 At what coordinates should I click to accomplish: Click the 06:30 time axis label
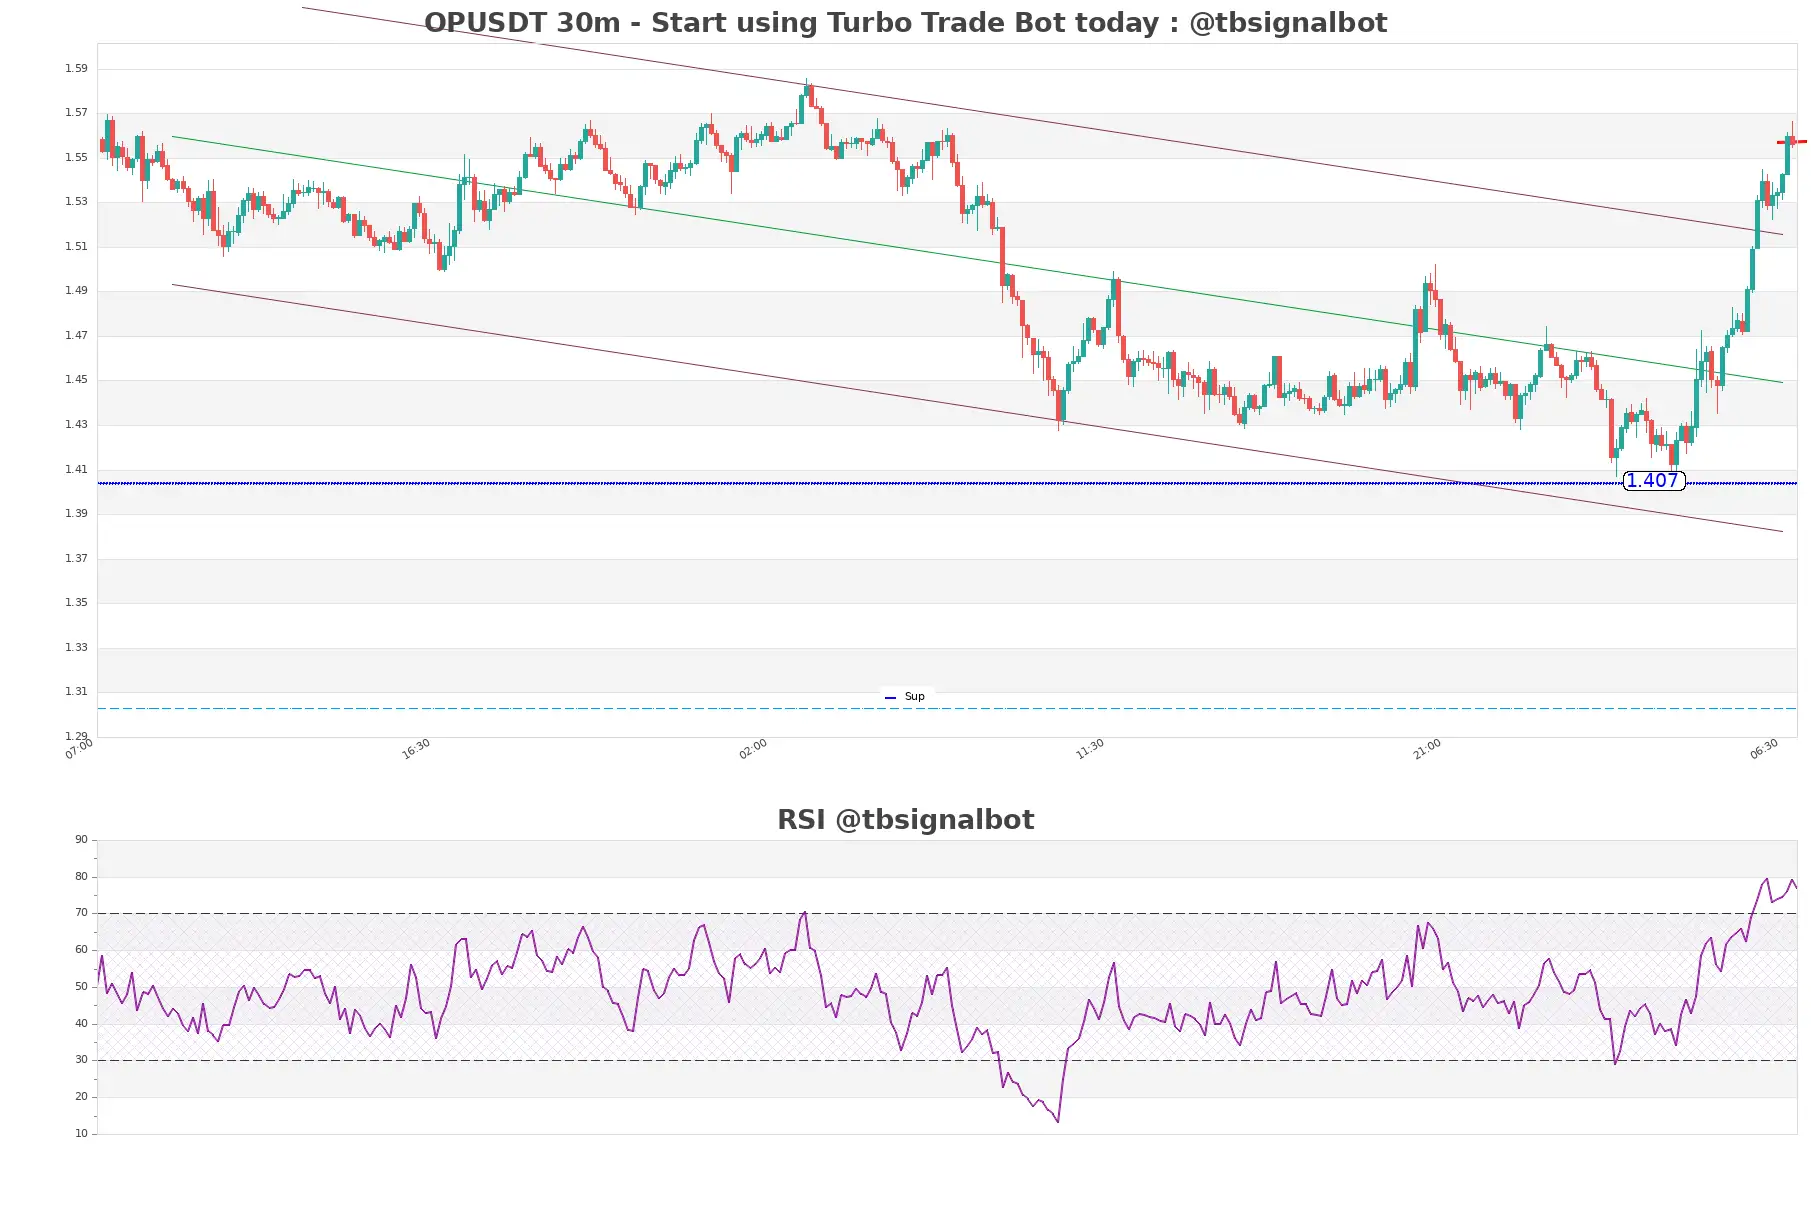point(1764,749)
